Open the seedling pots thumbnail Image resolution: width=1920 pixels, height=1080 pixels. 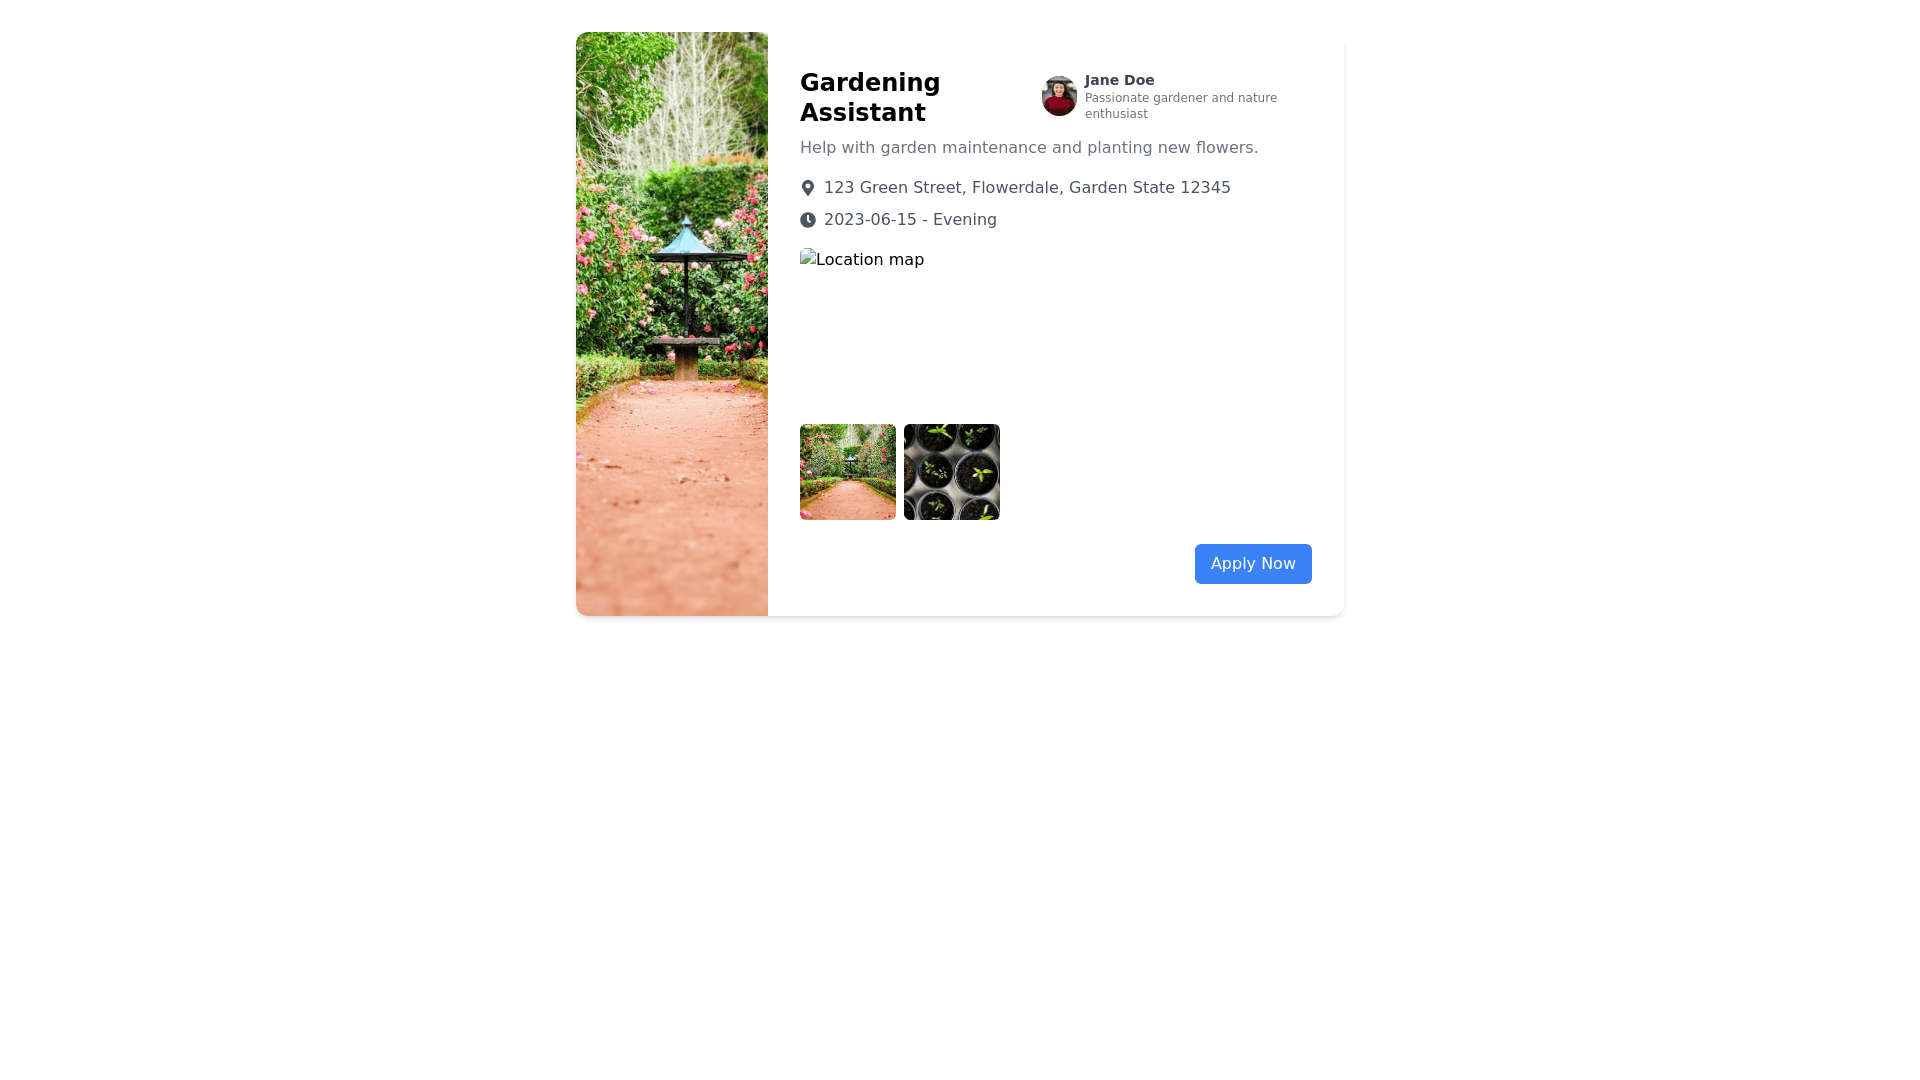(x=952, y=472)
